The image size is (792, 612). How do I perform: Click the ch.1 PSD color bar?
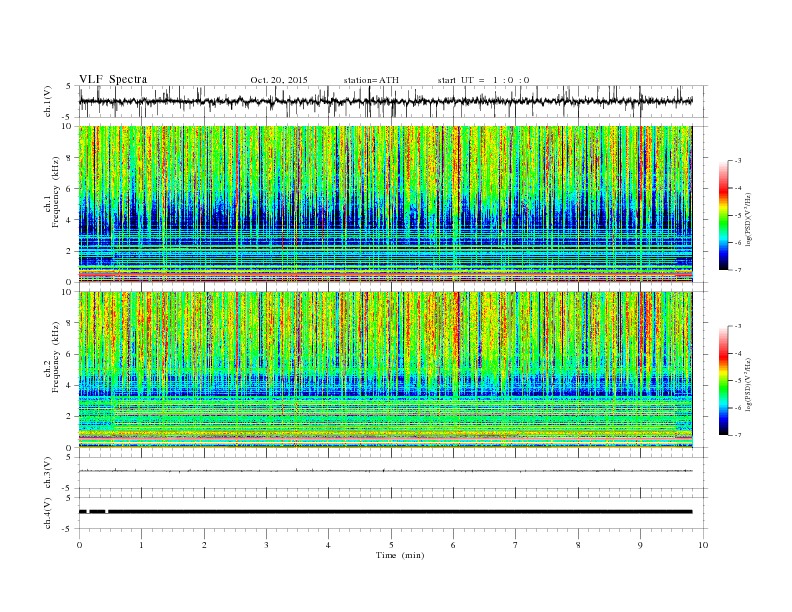pos(724,215)
